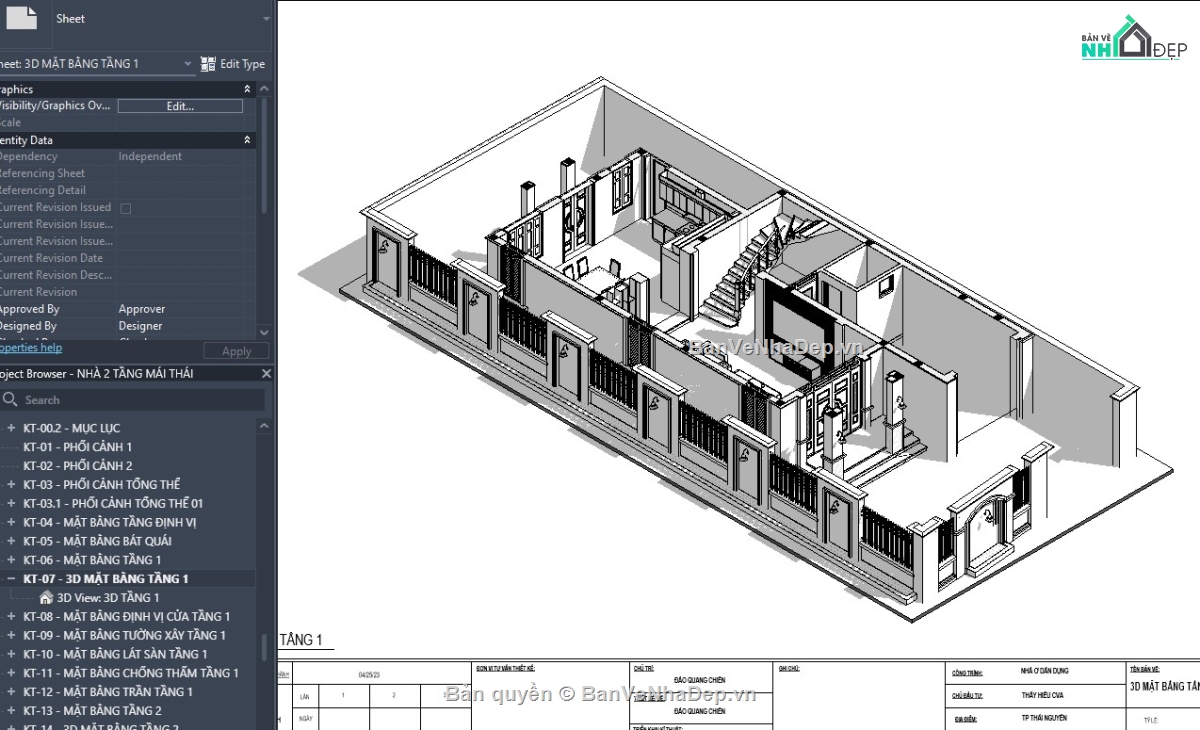Expand the KT-03 - PHỐI CẢNH TỔNG THỂ node

click(11, 484)
